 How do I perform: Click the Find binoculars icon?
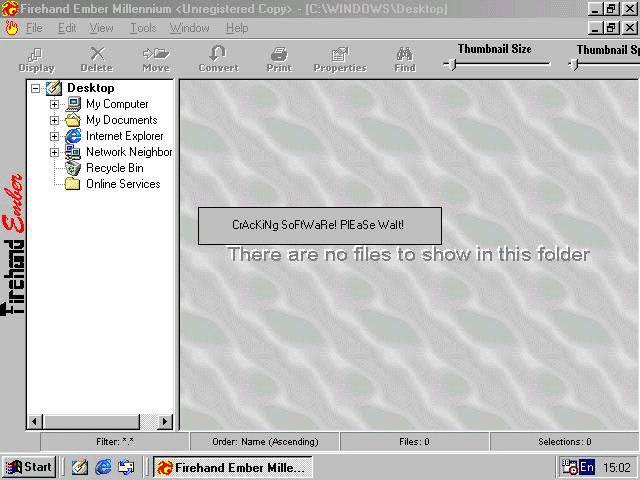click(405, 59)
